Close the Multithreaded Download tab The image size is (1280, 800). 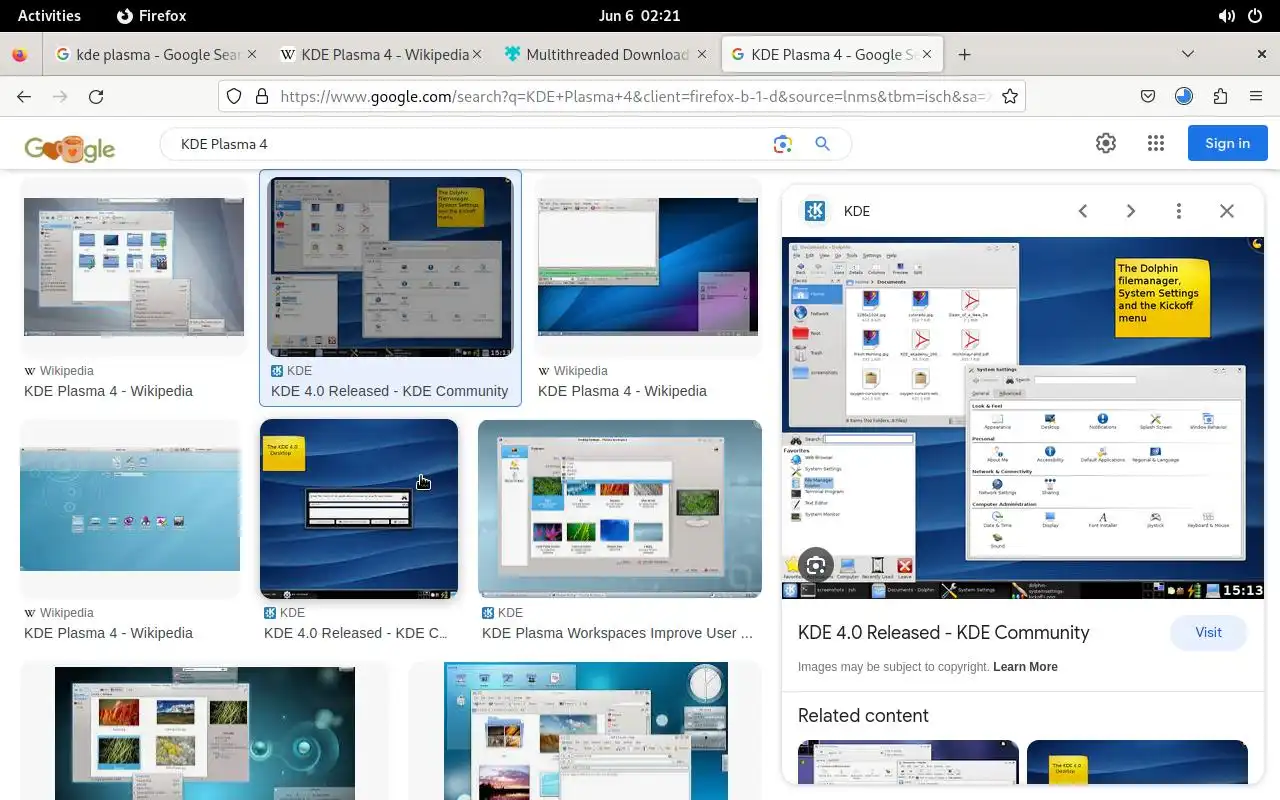tap(702, 55)
